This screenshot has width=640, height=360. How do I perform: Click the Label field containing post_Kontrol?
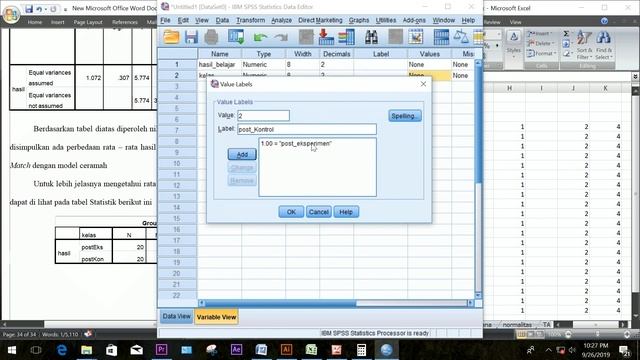307,129
